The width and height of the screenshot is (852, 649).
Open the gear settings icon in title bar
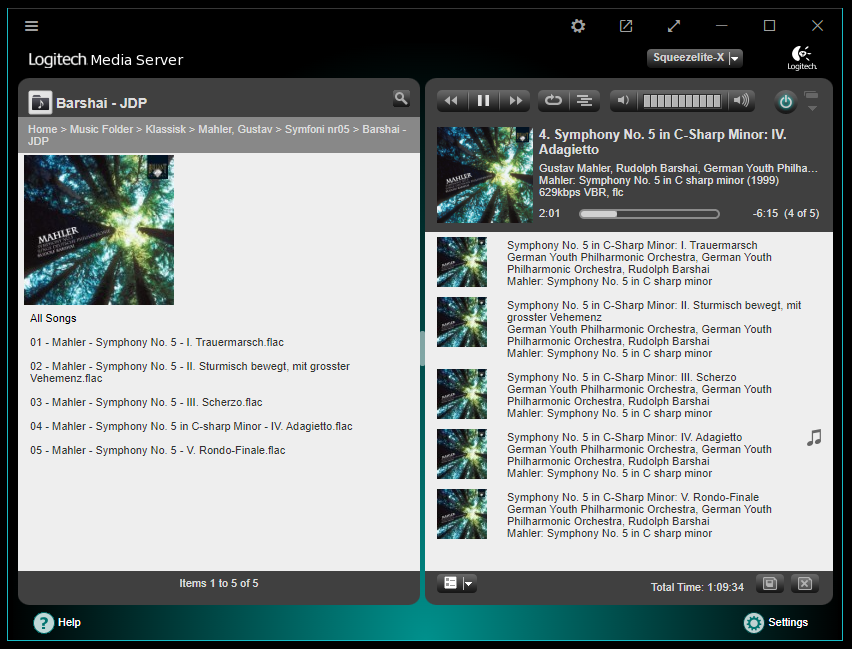point(578,26)
